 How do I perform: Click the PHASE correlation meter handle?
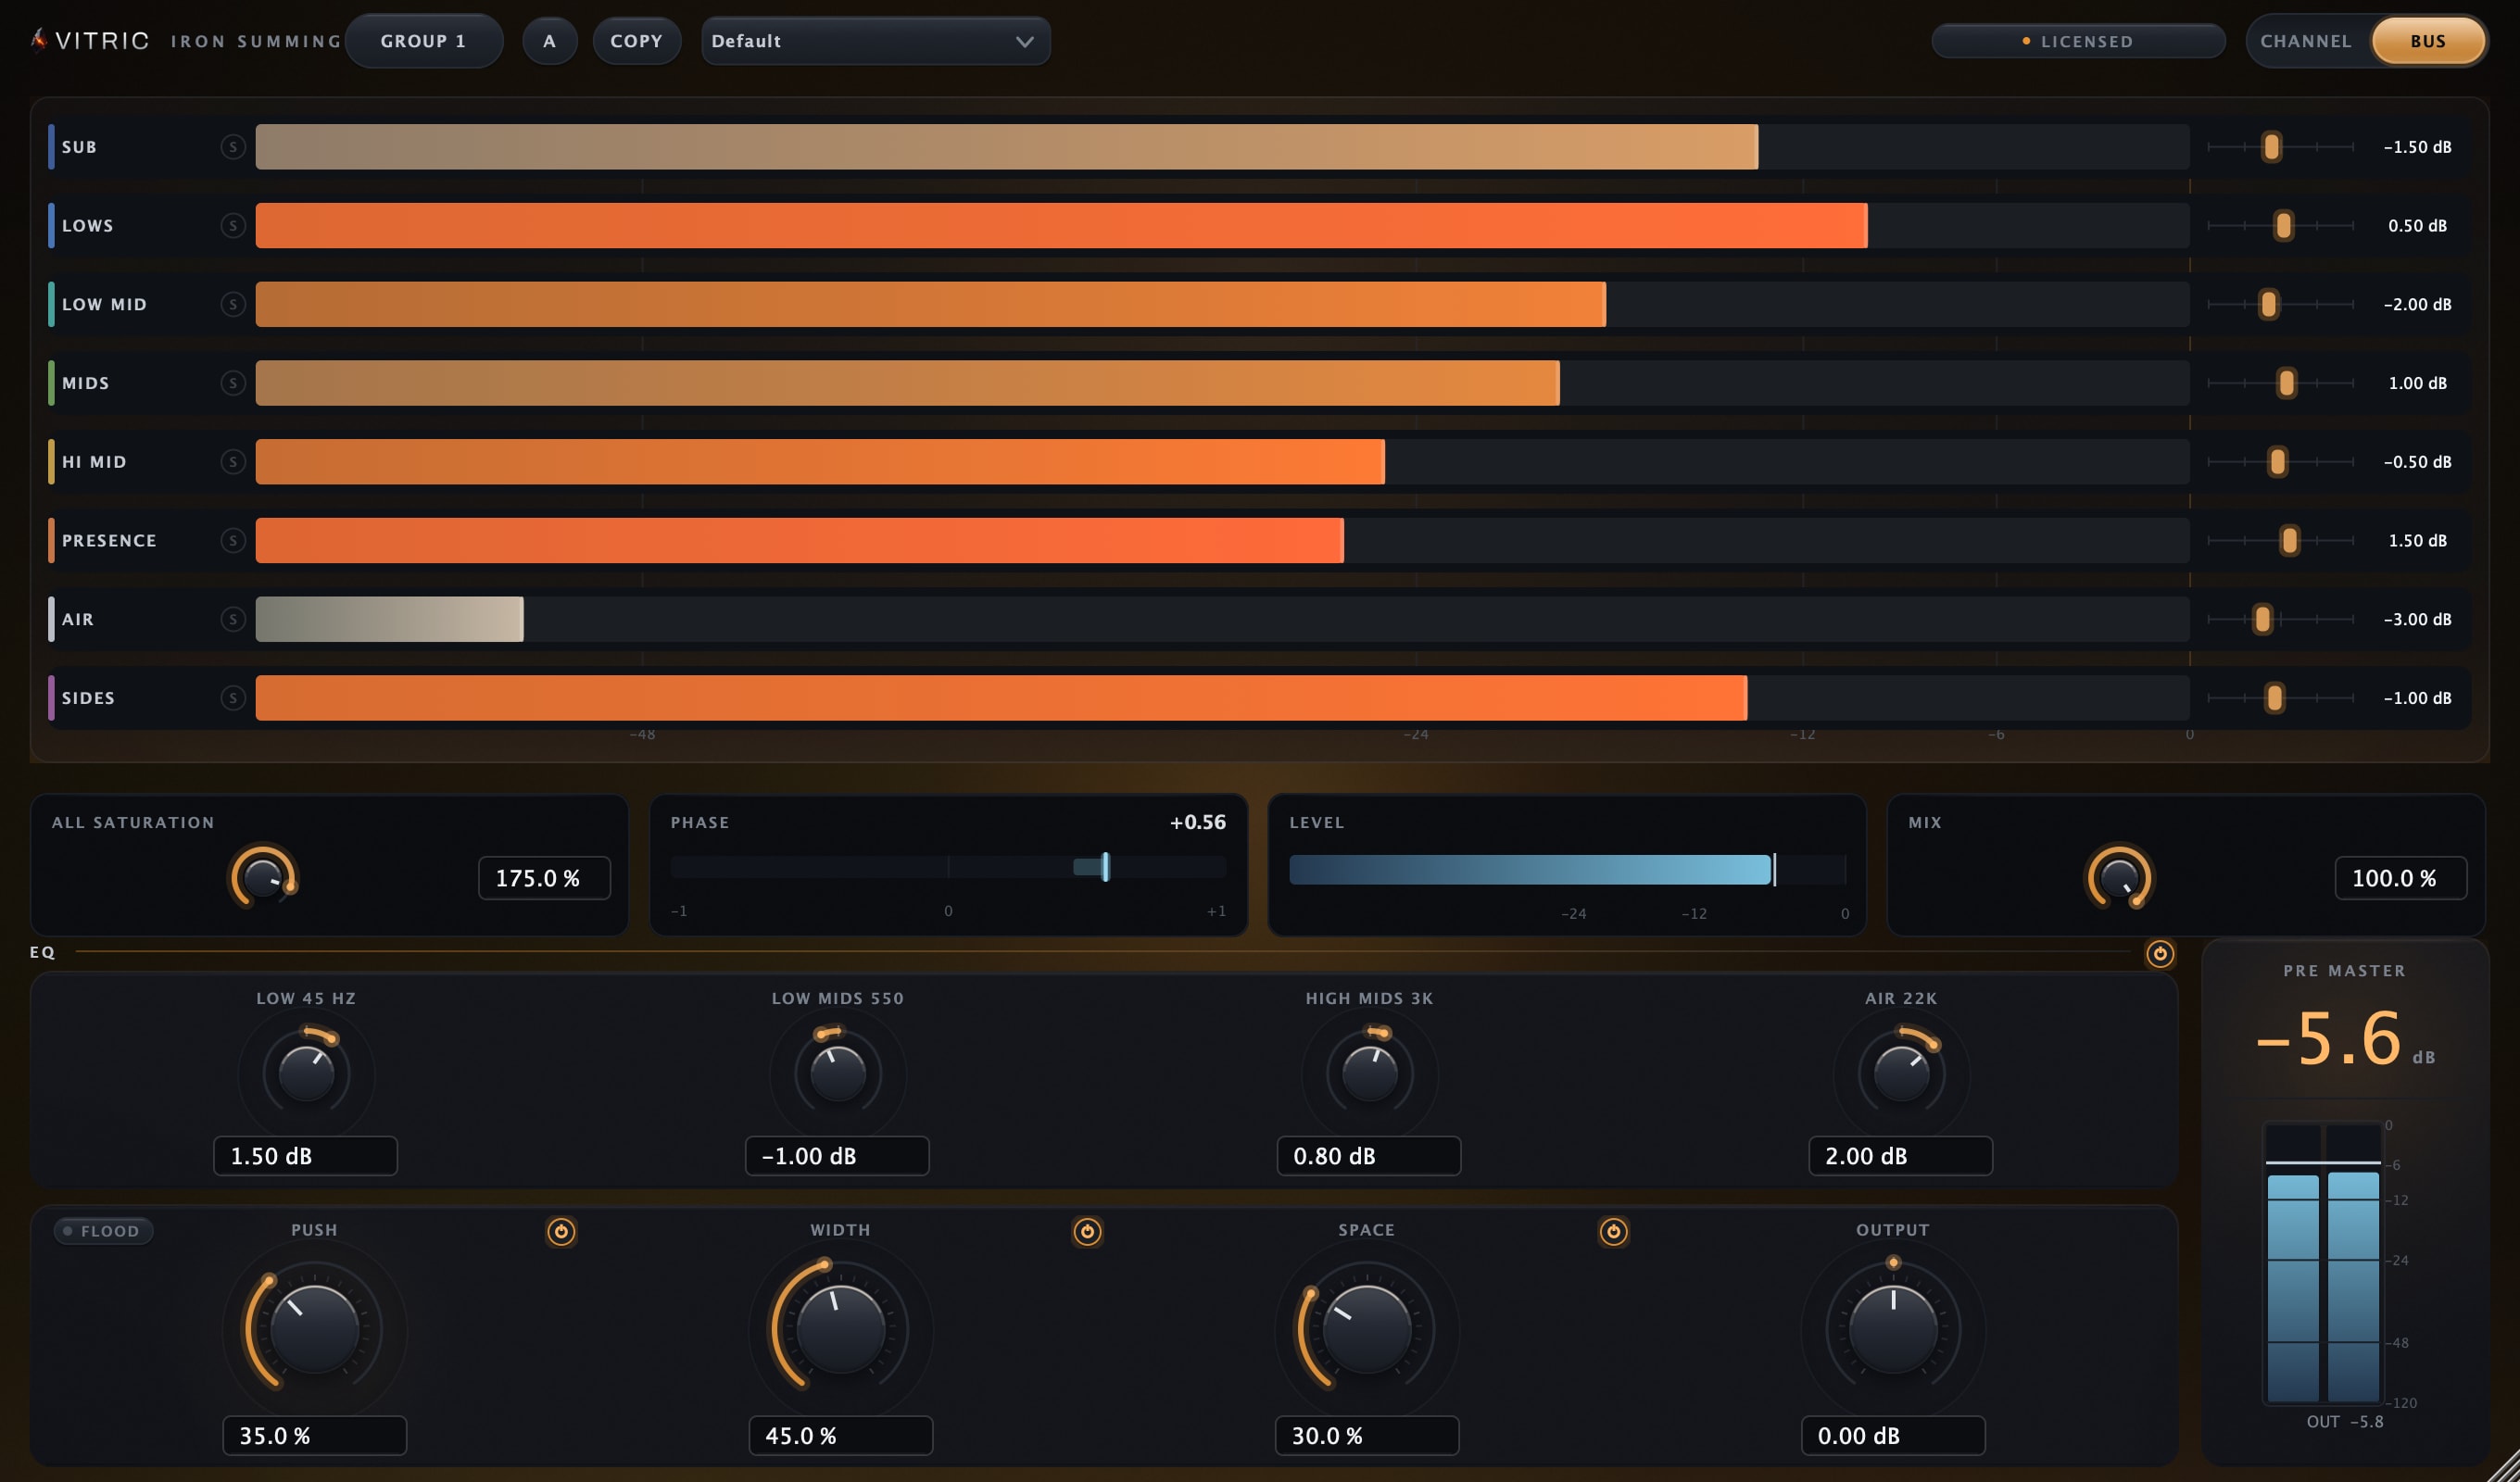1105,867
